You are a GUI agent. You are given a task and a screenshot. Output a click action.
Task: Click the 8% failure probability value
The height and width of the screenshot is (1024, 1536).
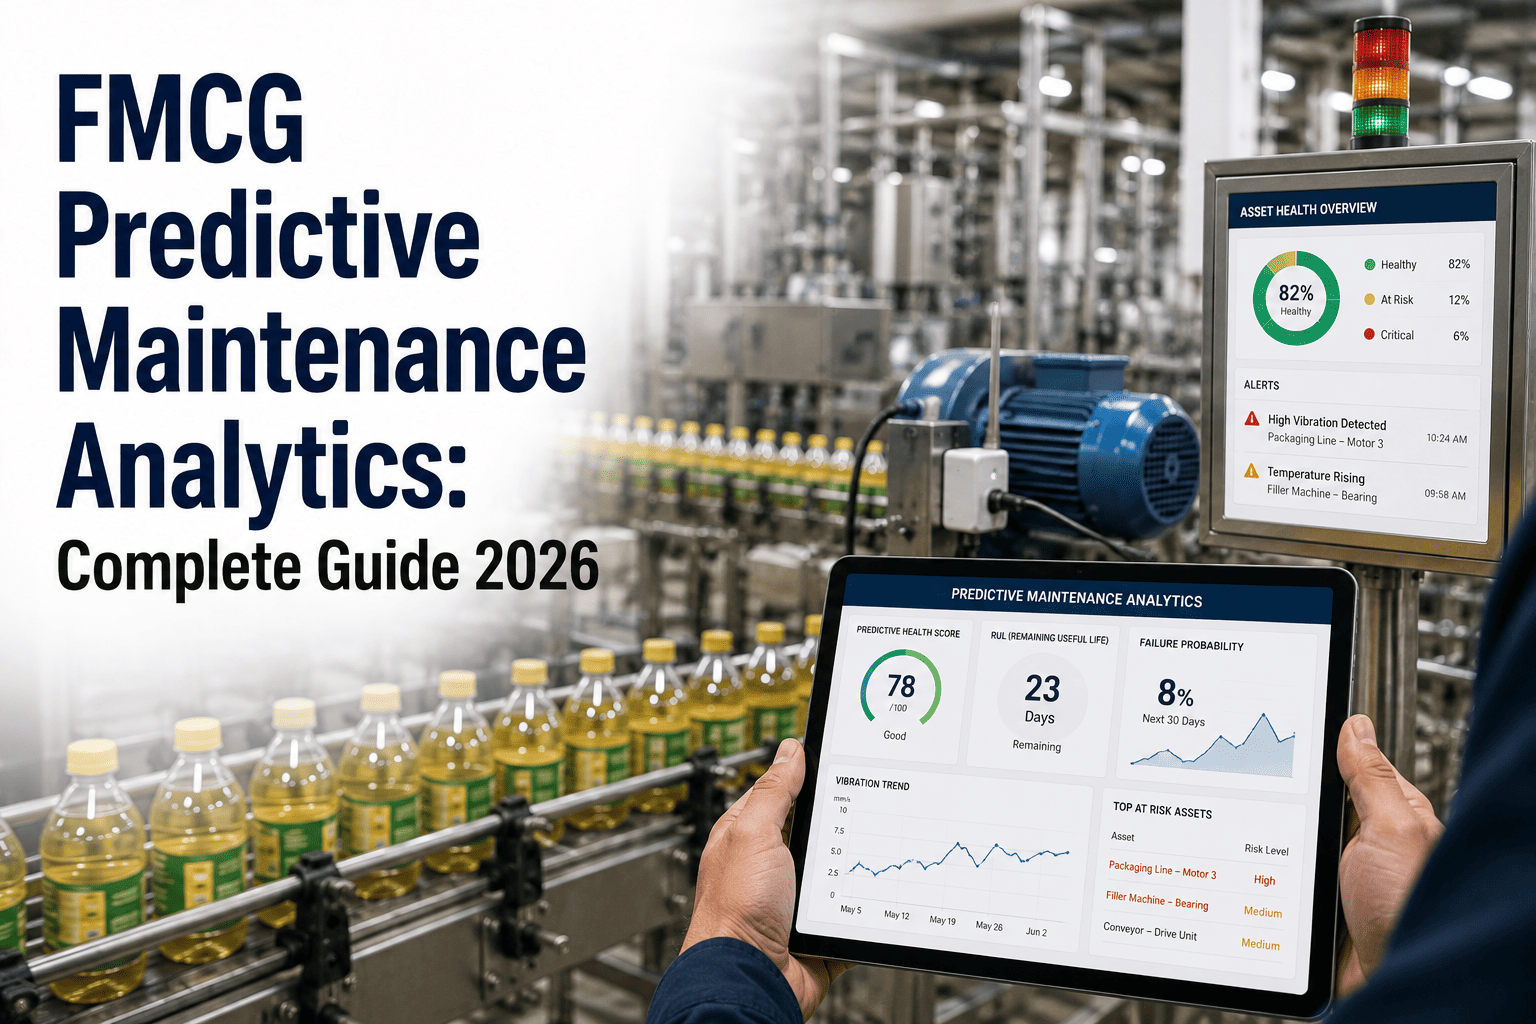click(x=1175, y=692)
